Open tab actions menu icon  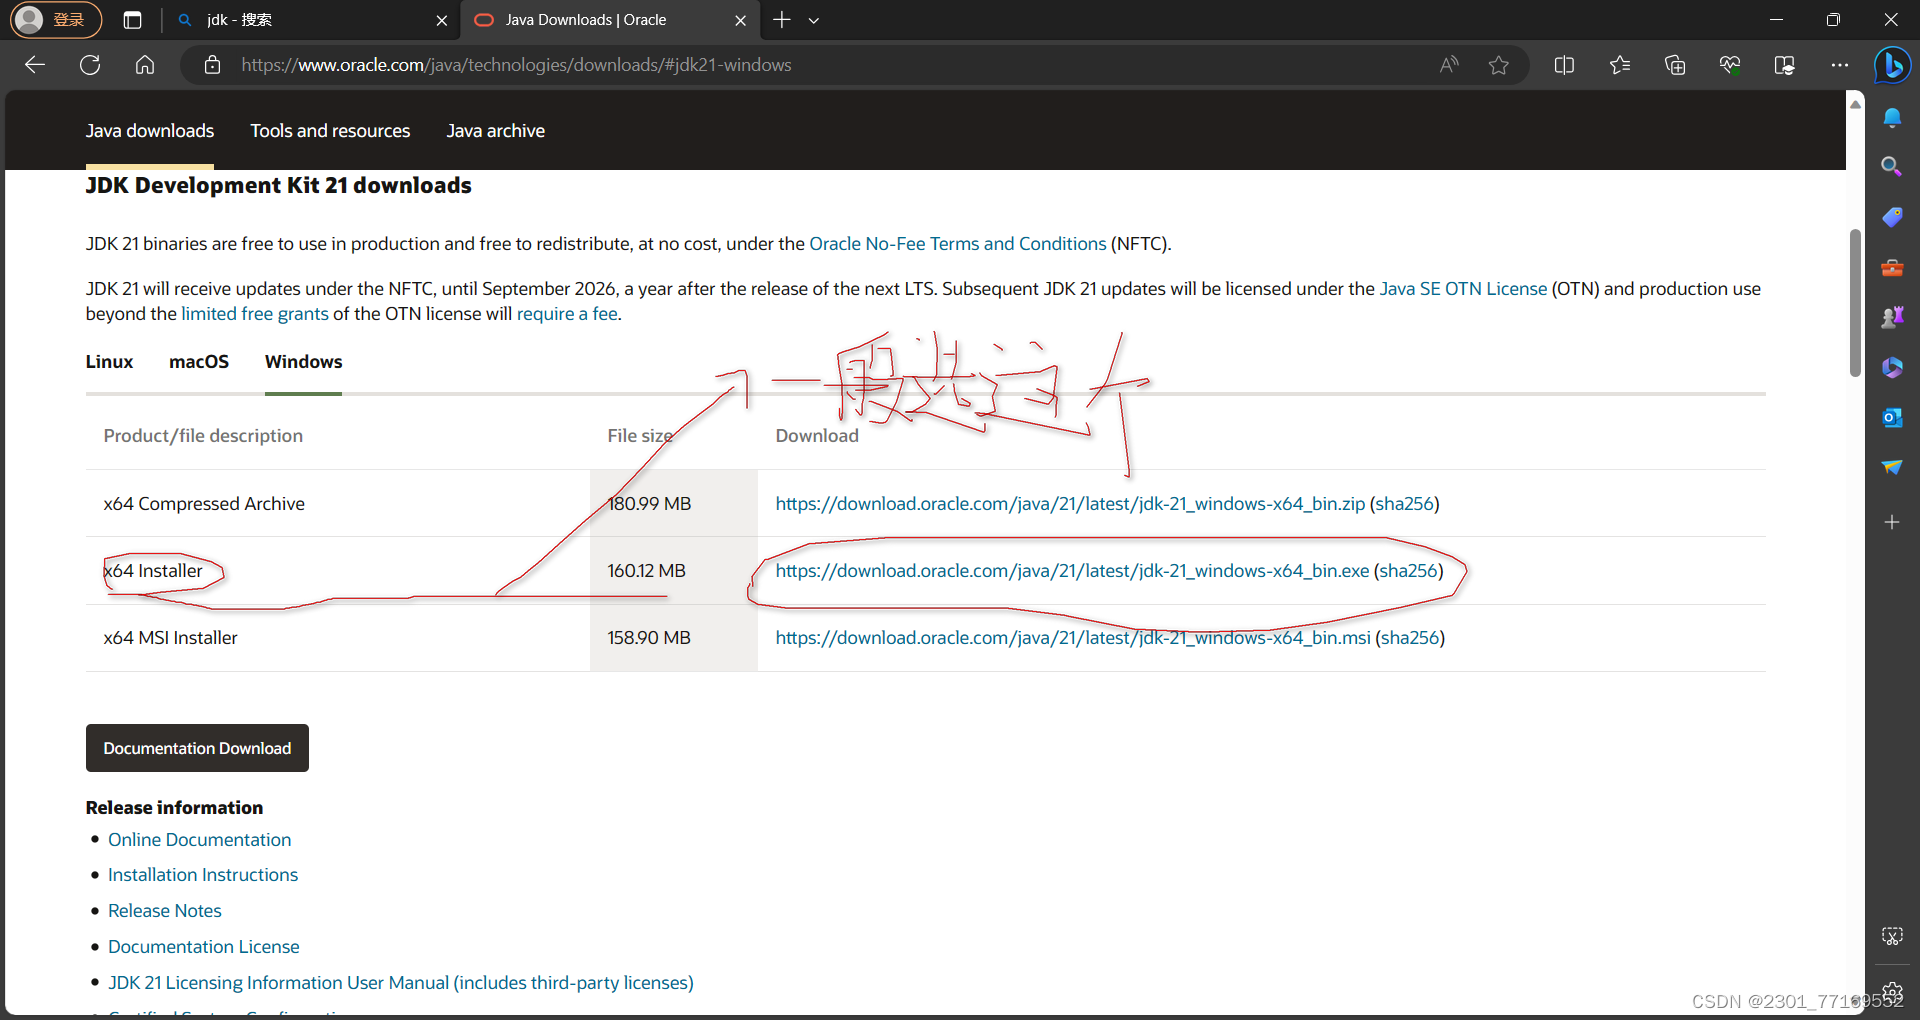132,20
